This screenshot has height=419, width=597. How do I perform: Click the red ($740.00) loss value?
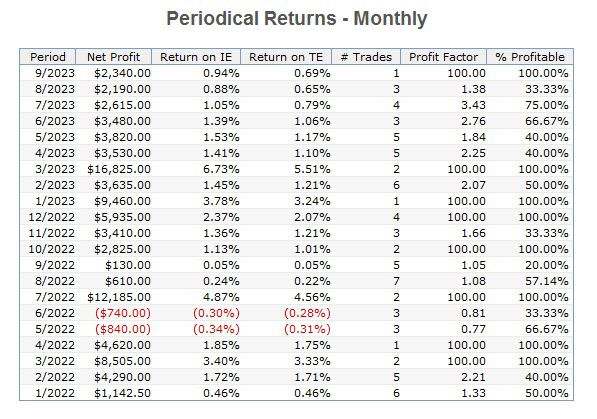coord(123,313)
